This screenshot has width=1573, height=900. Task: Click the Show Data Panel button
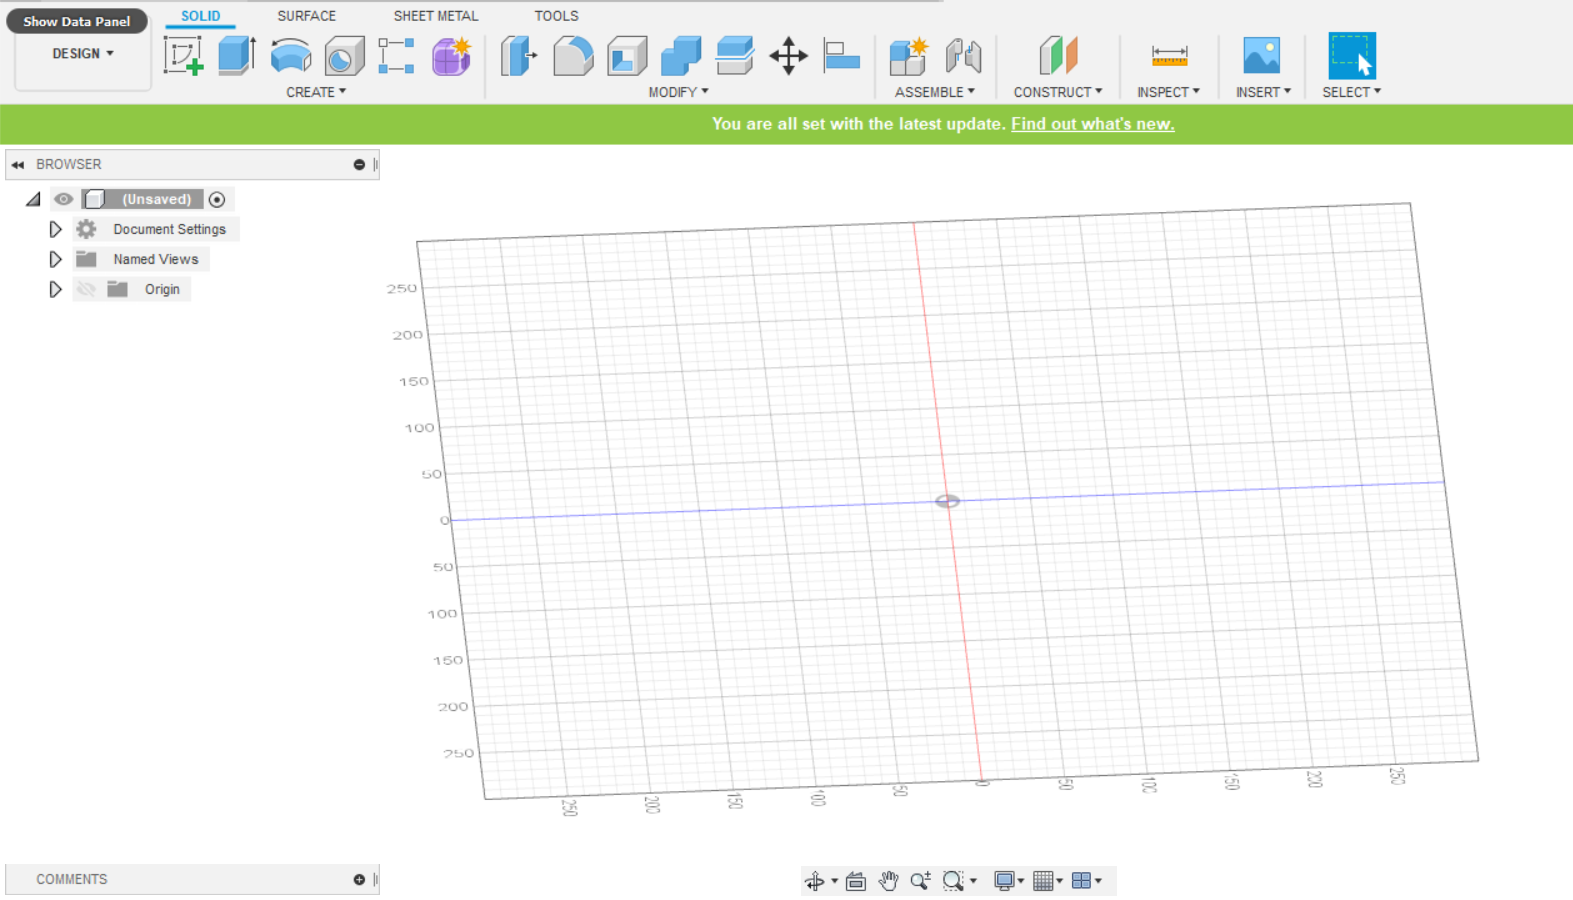[x=77, y=21]
